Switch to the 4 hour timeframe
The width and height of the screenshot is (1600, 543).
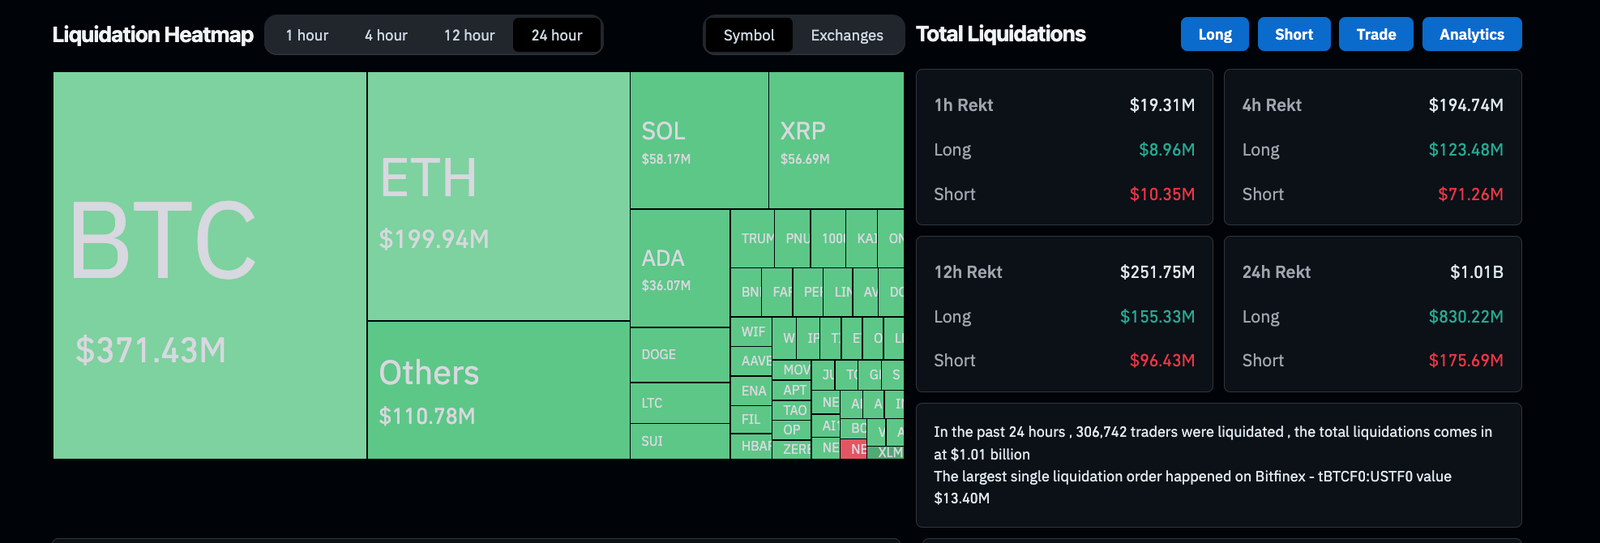(386, 35)
